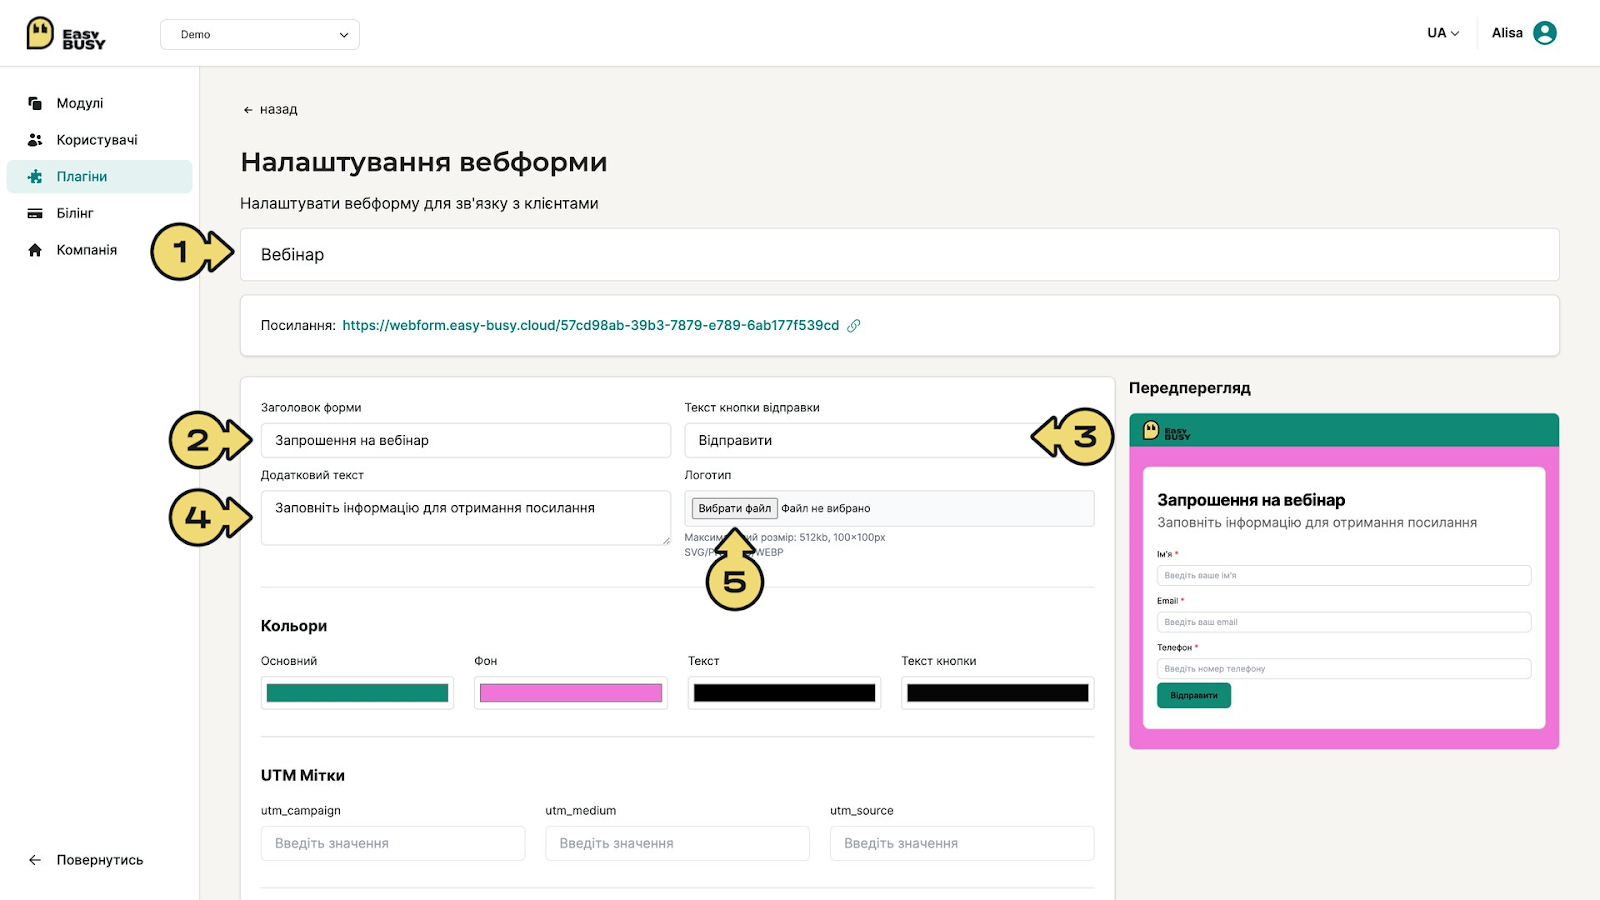Click Повернутись at the sidebar bottom
The height and width of the screenshot is (900, 1600).
click(x=99, y=860)
